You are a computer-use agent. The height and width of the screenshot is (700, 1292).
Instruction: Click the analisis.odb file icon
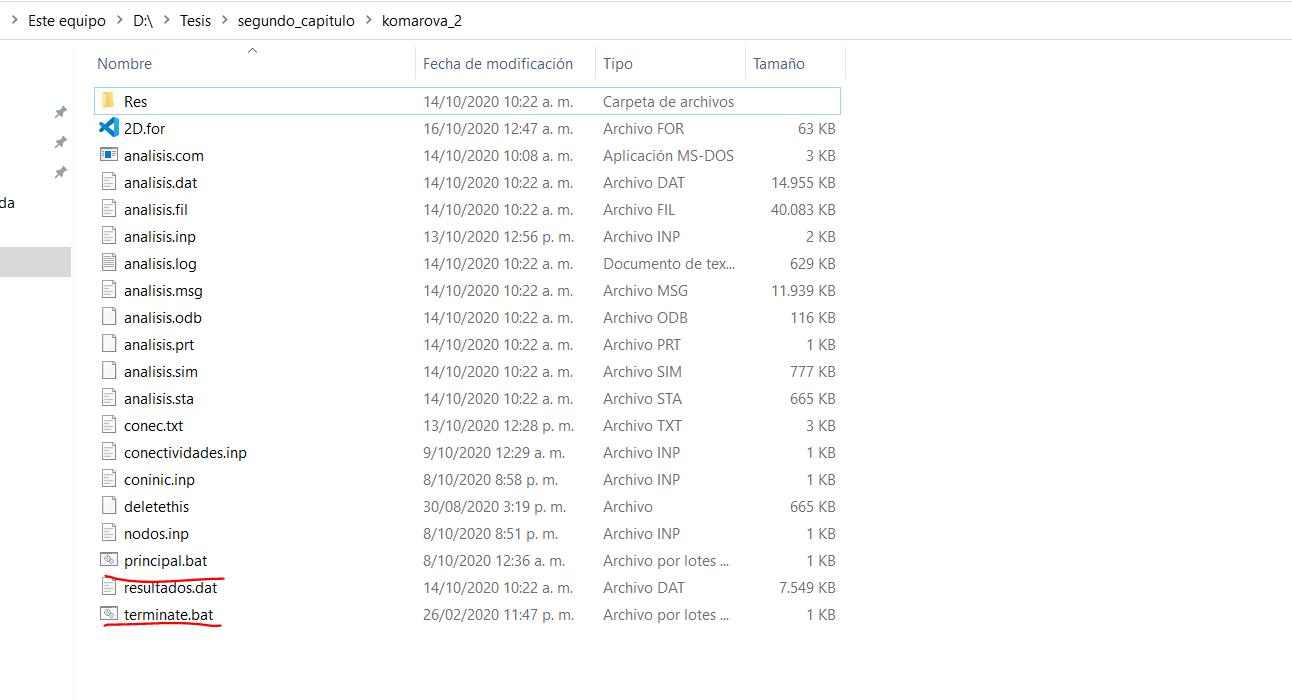[109, 317]
